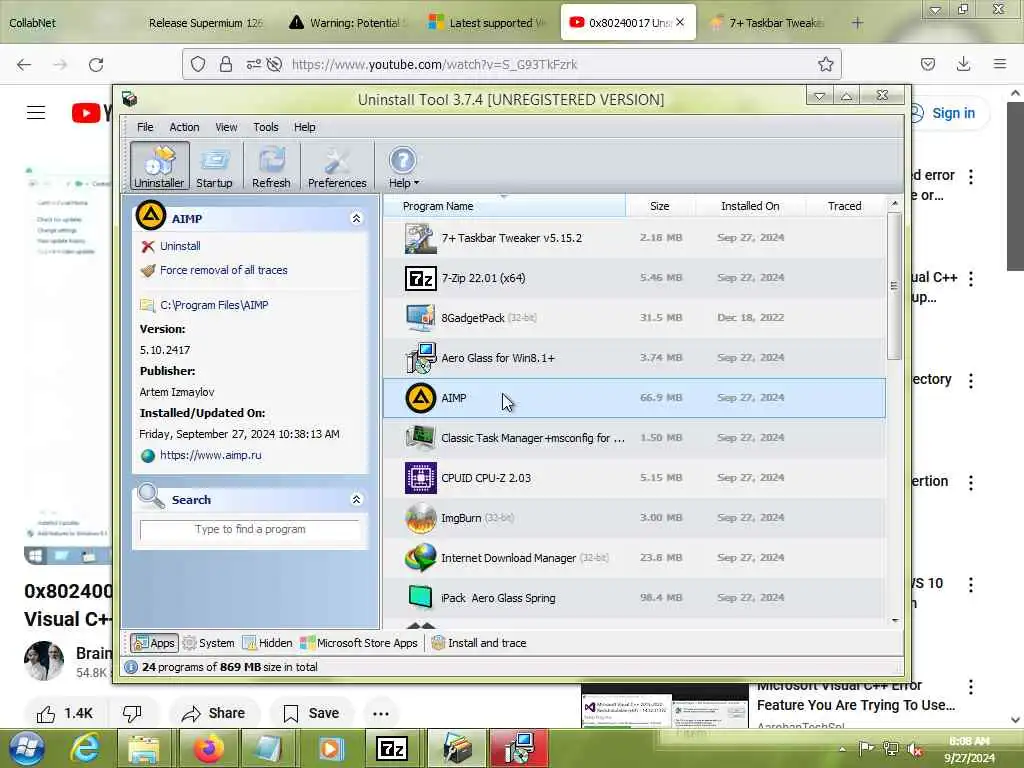
Task: Switch to 7+ Taskbar Tweaker browser tab
Action: [x=768, y=23]
